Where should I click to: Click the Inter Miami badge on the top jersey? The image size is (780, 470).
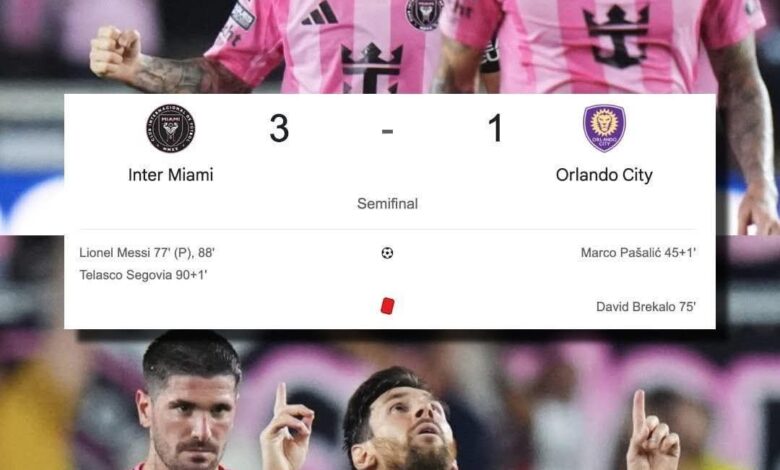[x=424, y=14]
